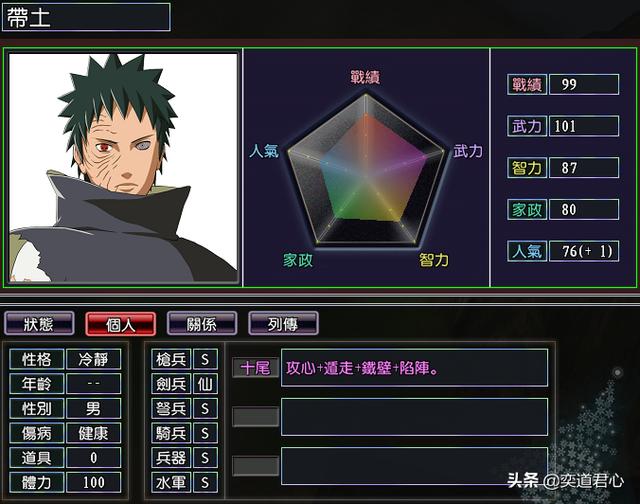Select the empty second skill slot button

point(256,417)
